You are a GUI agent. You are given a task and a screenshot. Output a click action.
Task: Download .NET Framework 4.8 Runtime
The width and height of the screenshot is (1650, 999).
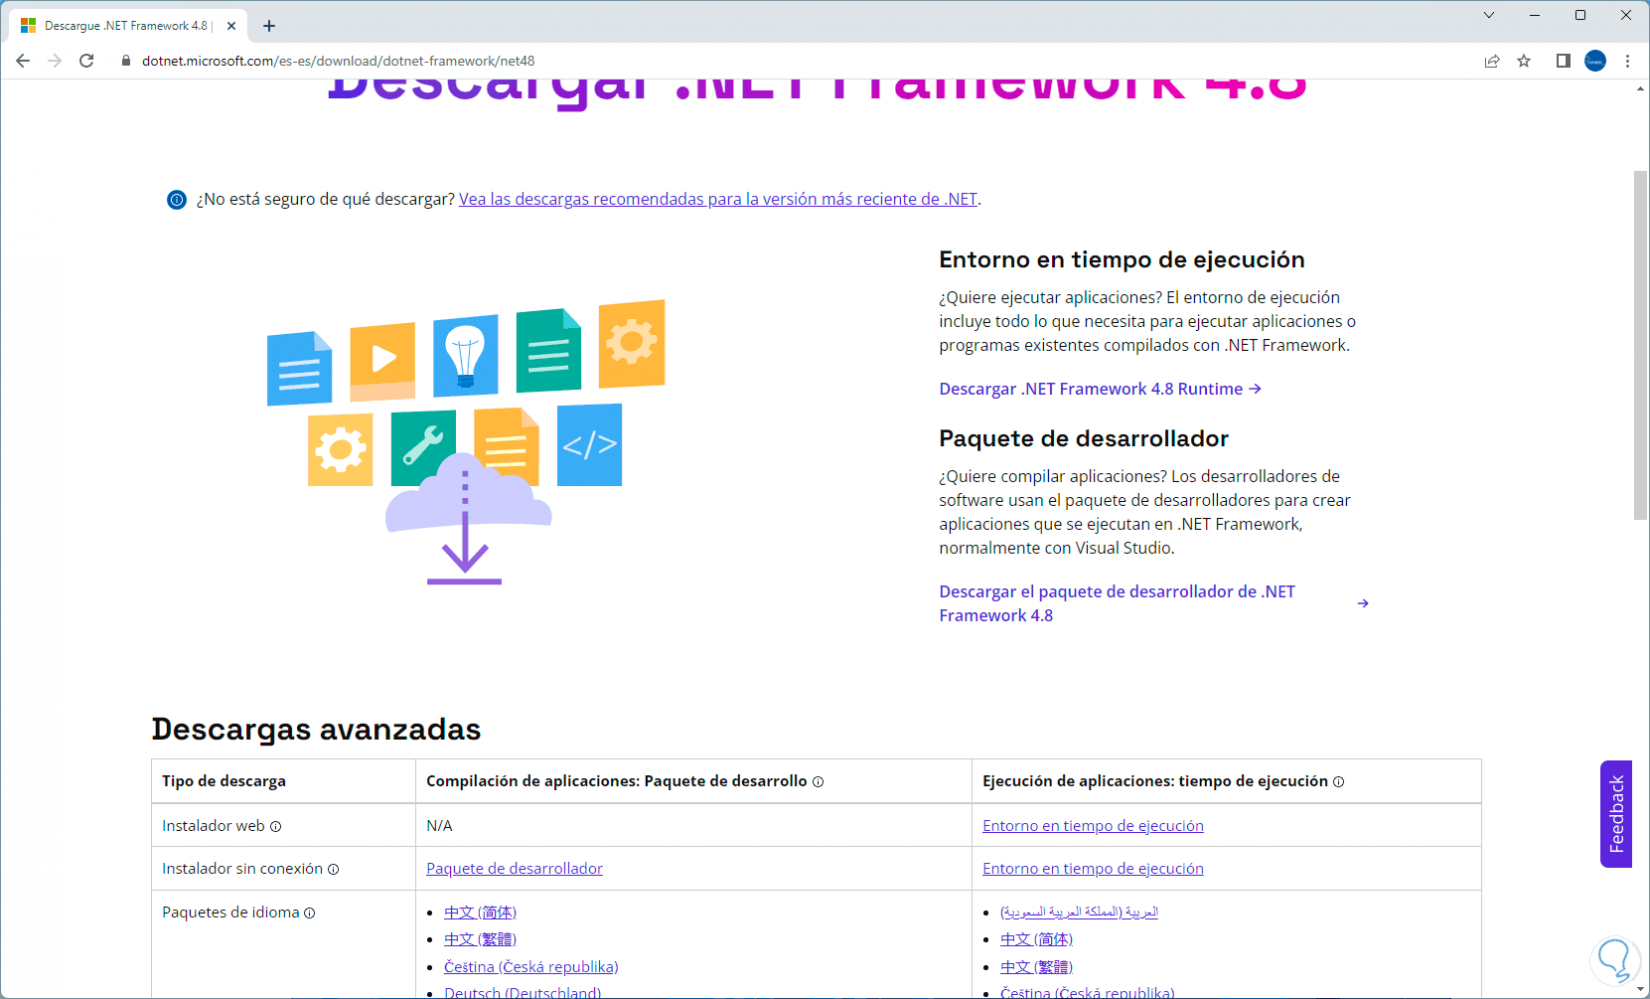pos(1100,389)
